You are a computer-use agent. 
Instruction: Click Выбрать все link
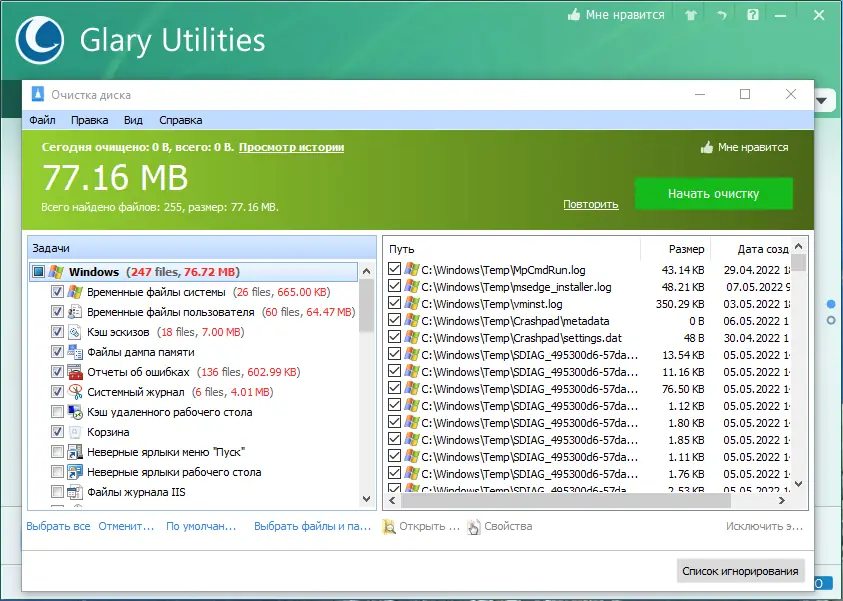(x=58, y=526)
